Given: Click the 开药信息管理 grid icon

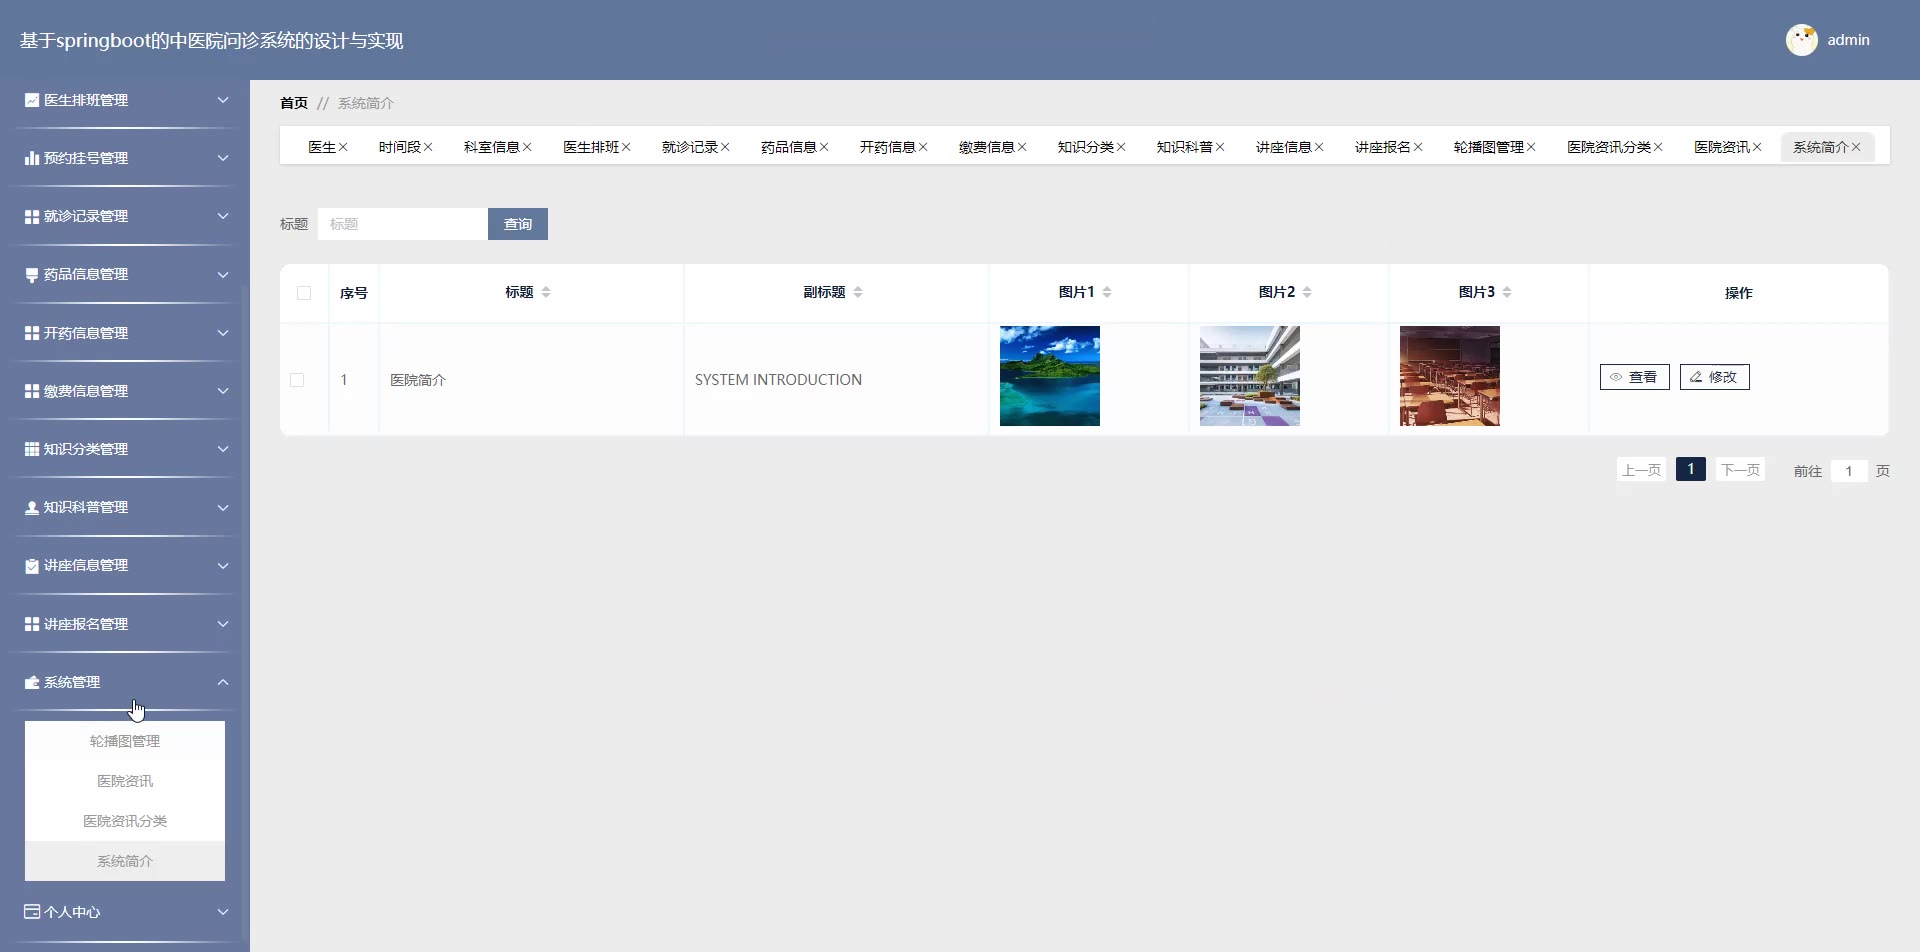Looking at the screenshot, I should [32, 333].
